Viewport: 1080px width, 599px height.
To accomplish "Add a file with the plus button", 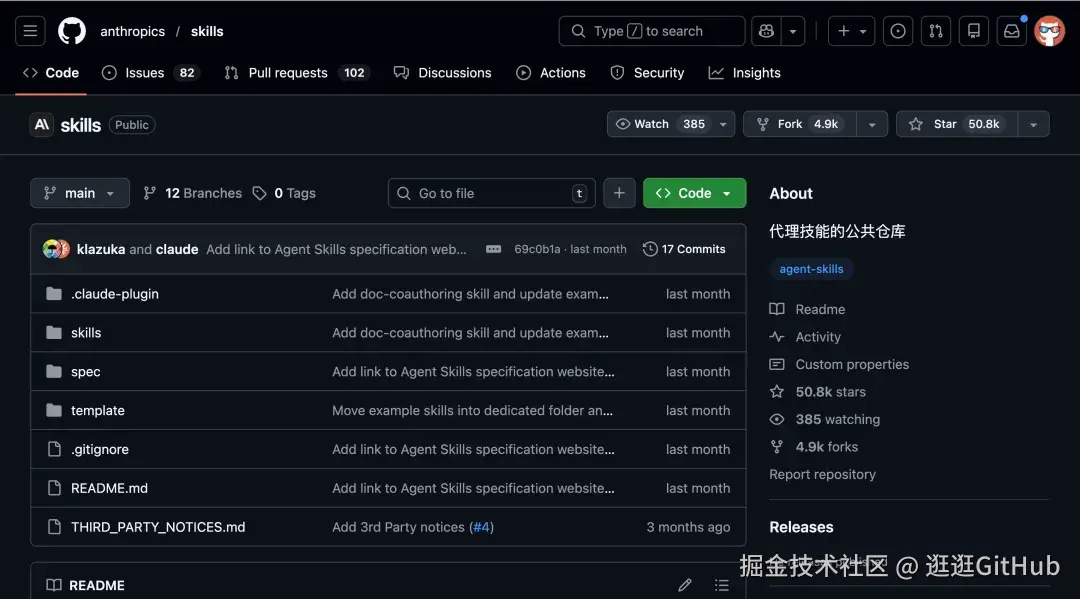I will click(619, 193).
